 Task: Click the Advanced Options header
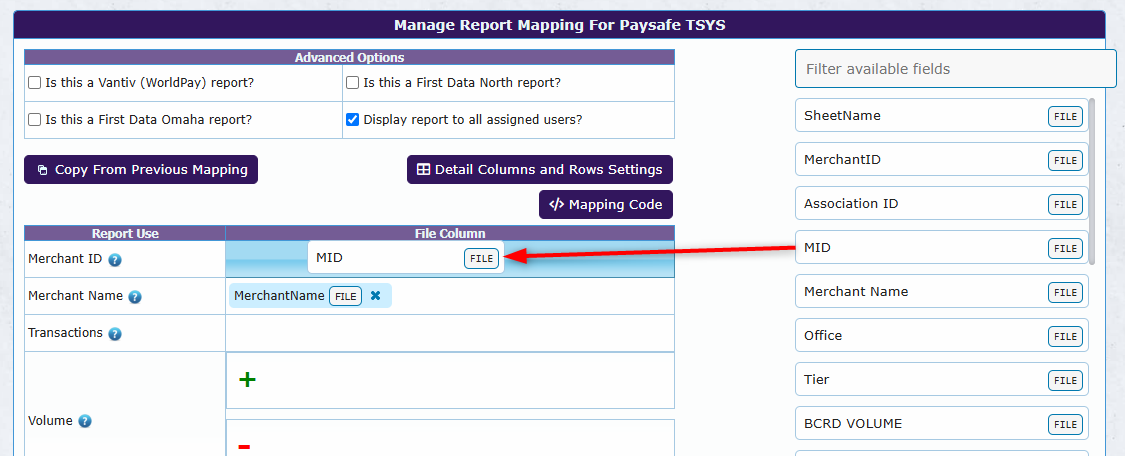349,57
